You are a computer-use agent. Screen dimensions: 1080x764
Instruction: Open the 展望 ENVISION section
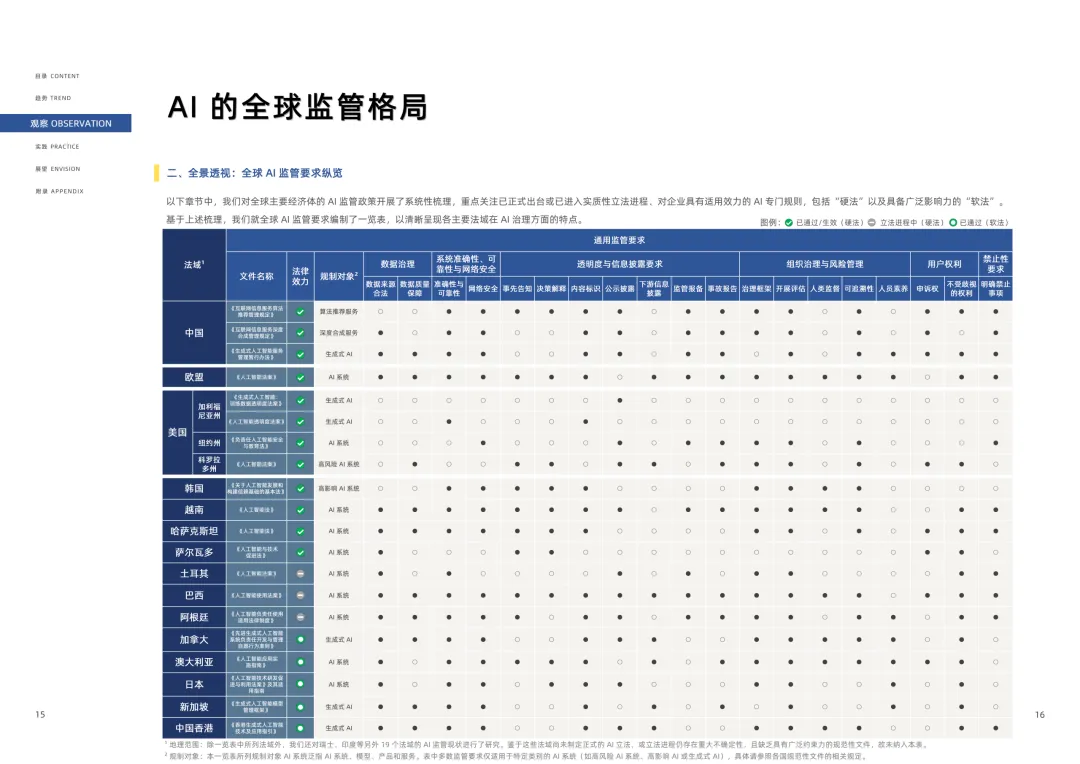(x=58, y=169)
